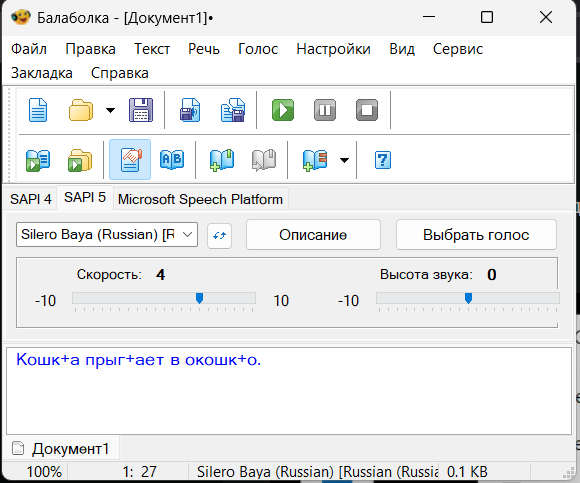This screenshot has width=580, height=483.
Task: Expand the arrow next to open folder icon
Action: point(110,110)
